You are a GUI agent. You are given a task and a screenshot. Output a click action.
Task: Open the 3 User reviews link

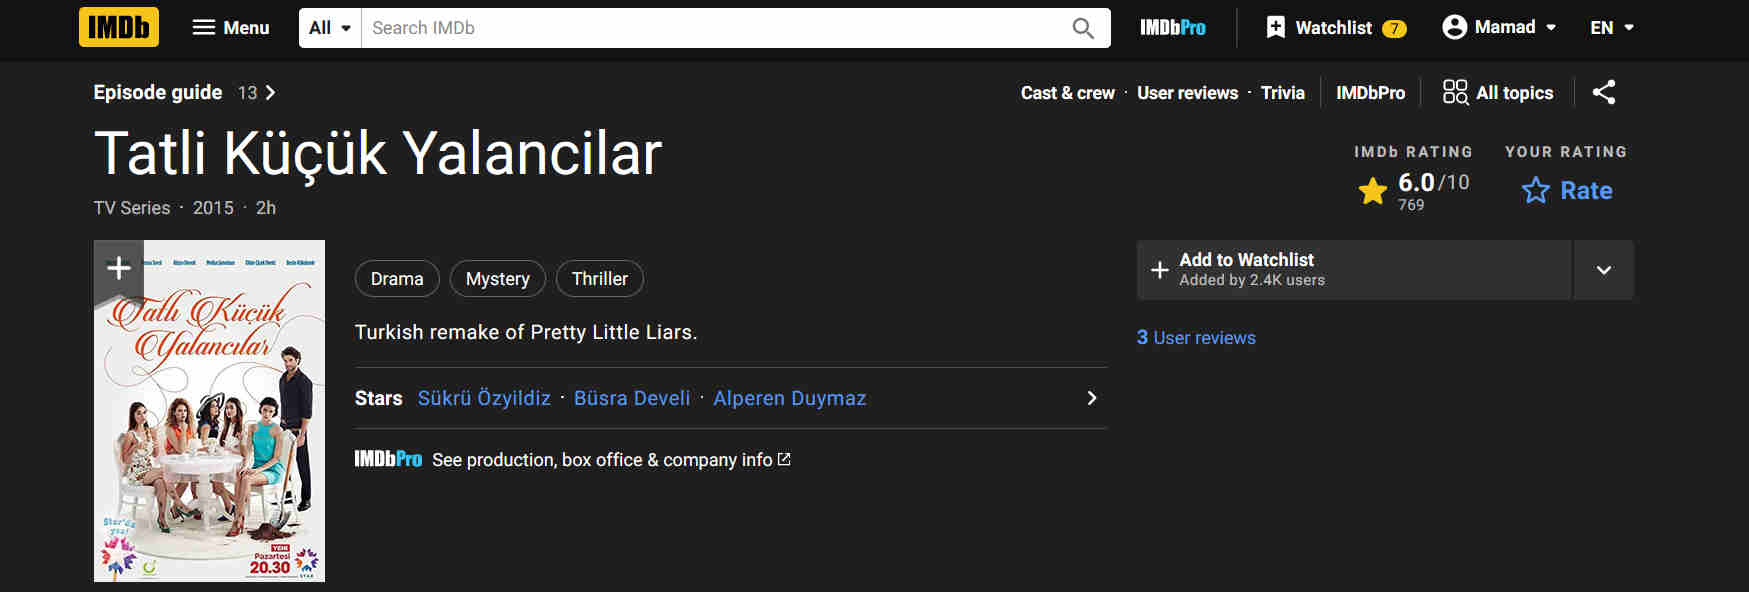click(1196, 338)
